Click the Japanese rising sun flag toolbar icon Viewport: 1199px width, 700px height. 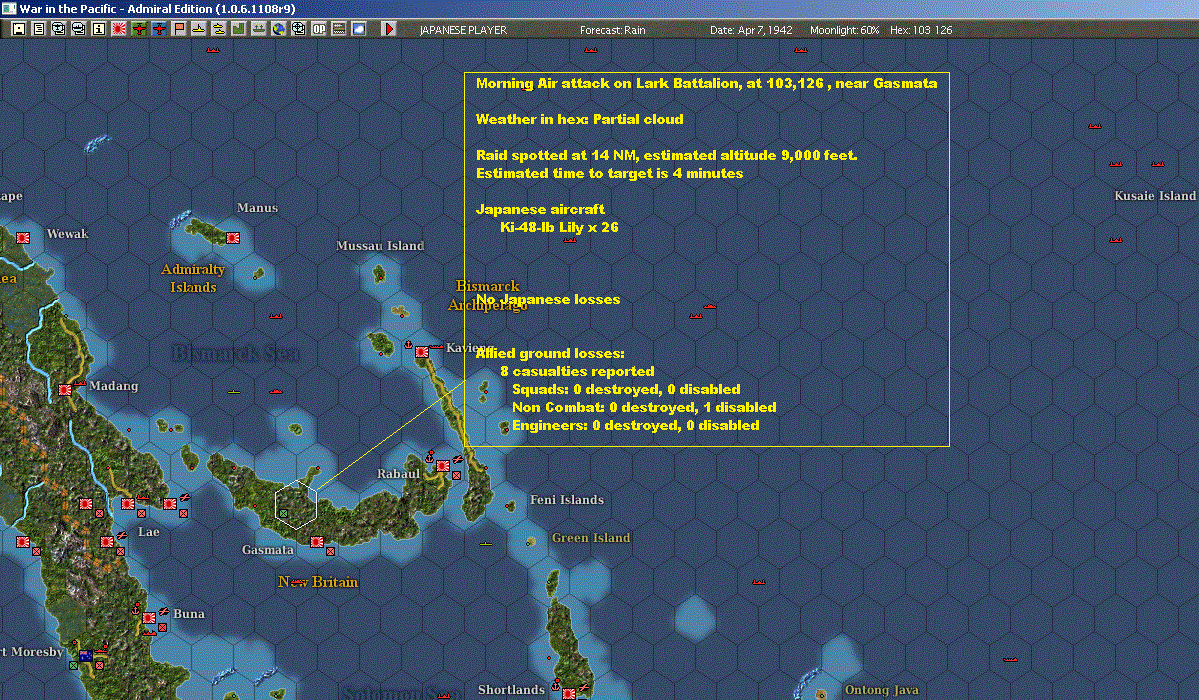click(119, 29)
